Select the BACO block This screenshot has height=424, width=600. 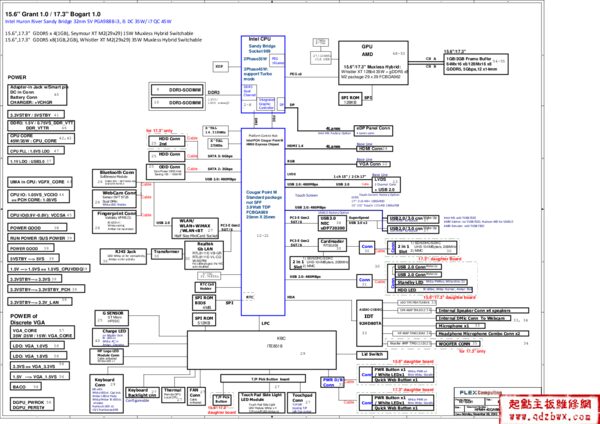25,387
